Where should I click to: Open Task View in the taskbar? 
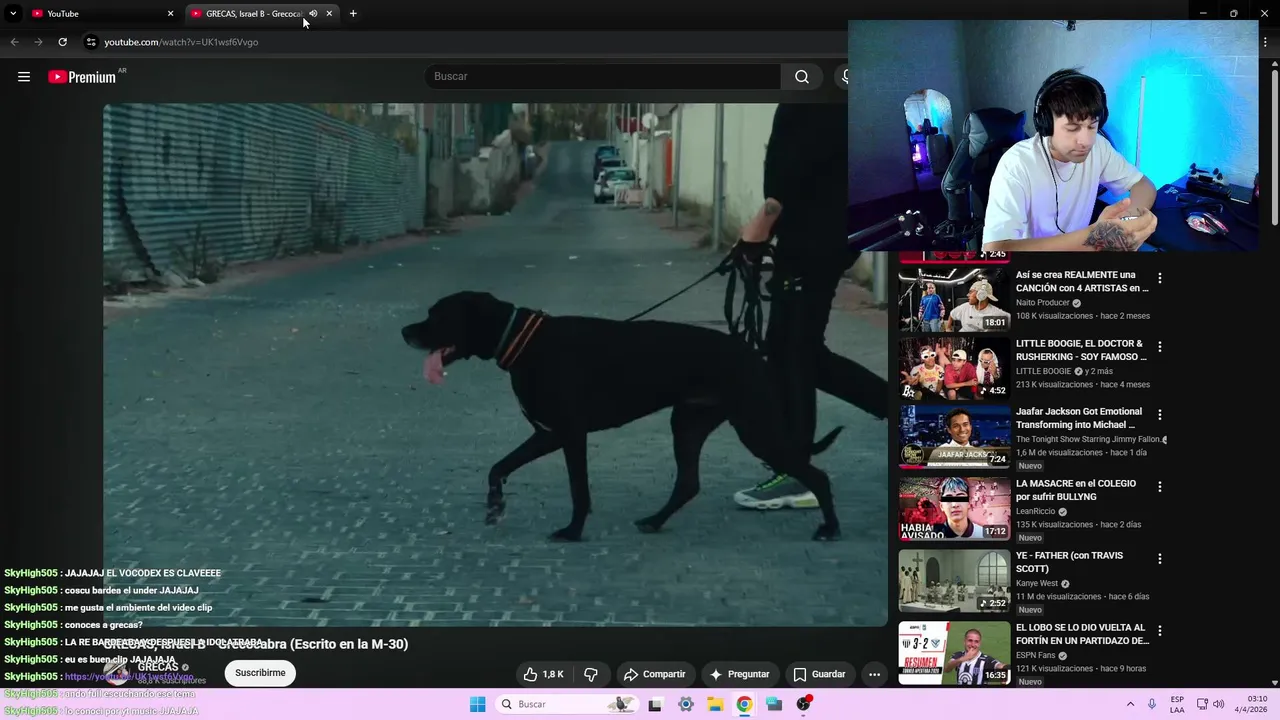tap(655, 704)
